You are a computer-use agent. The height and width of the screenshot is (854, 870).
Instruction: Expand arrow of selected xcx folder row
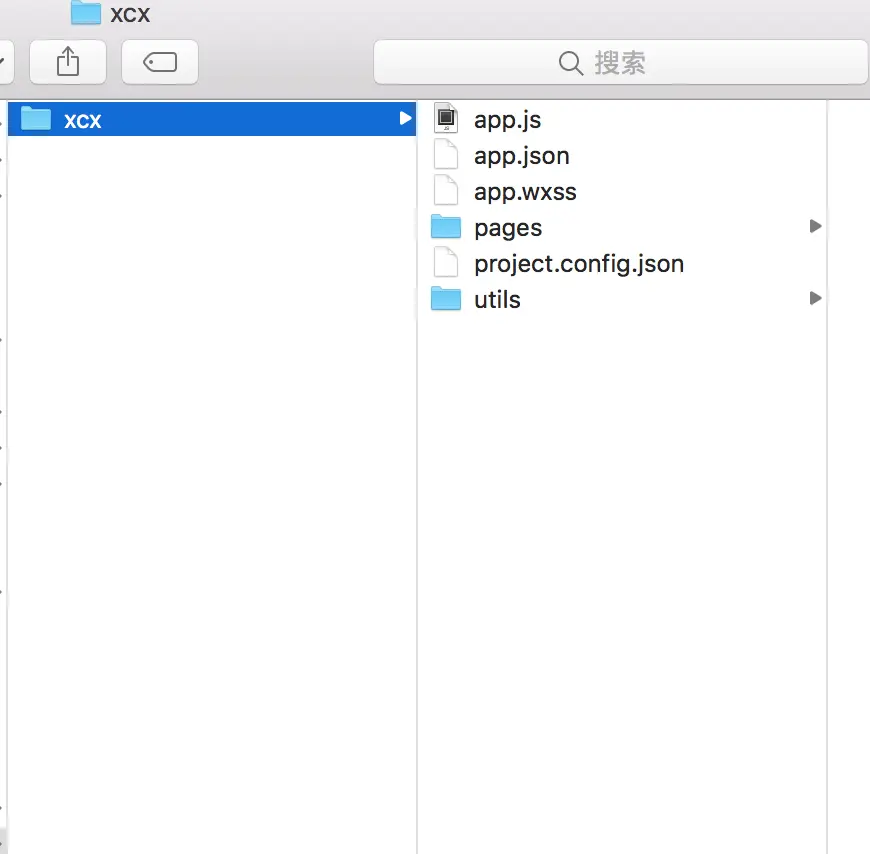406,118
